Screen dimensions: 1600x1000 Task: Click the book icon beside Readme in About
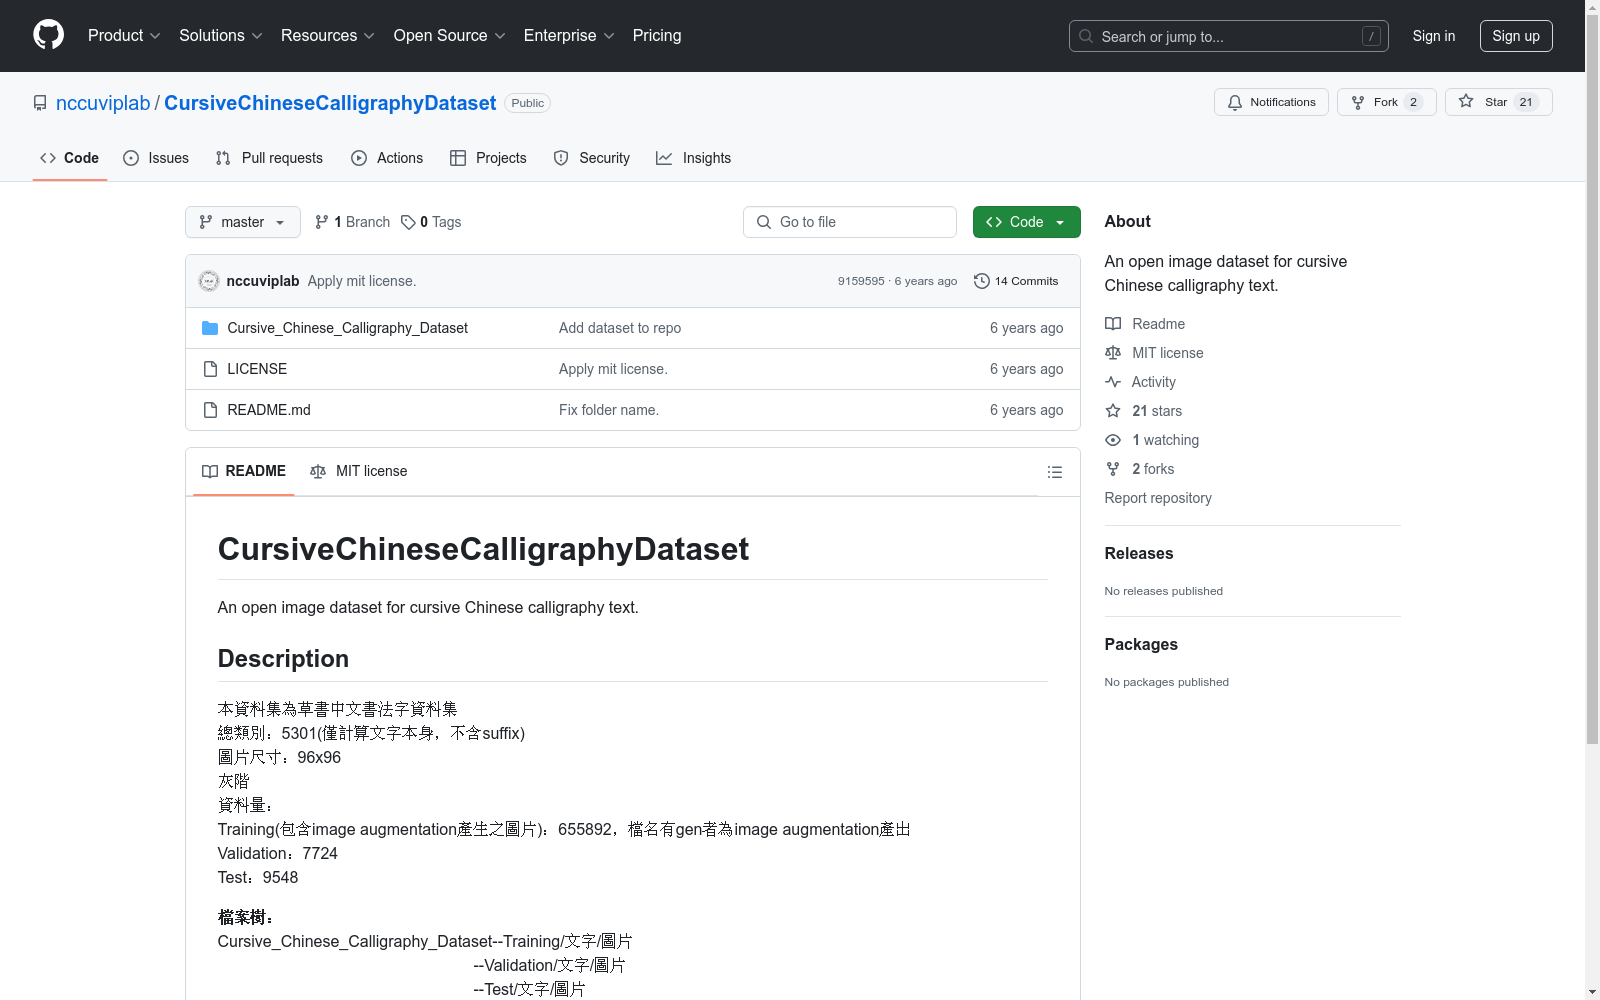1113,324
